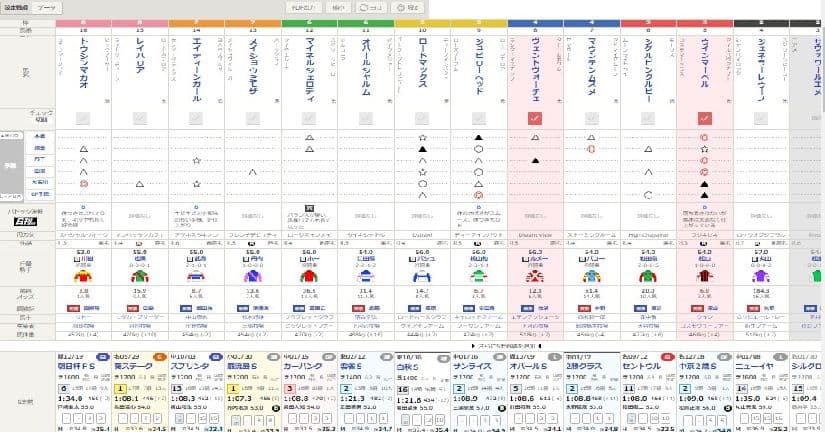Expand the show-more past races bar

506,346
